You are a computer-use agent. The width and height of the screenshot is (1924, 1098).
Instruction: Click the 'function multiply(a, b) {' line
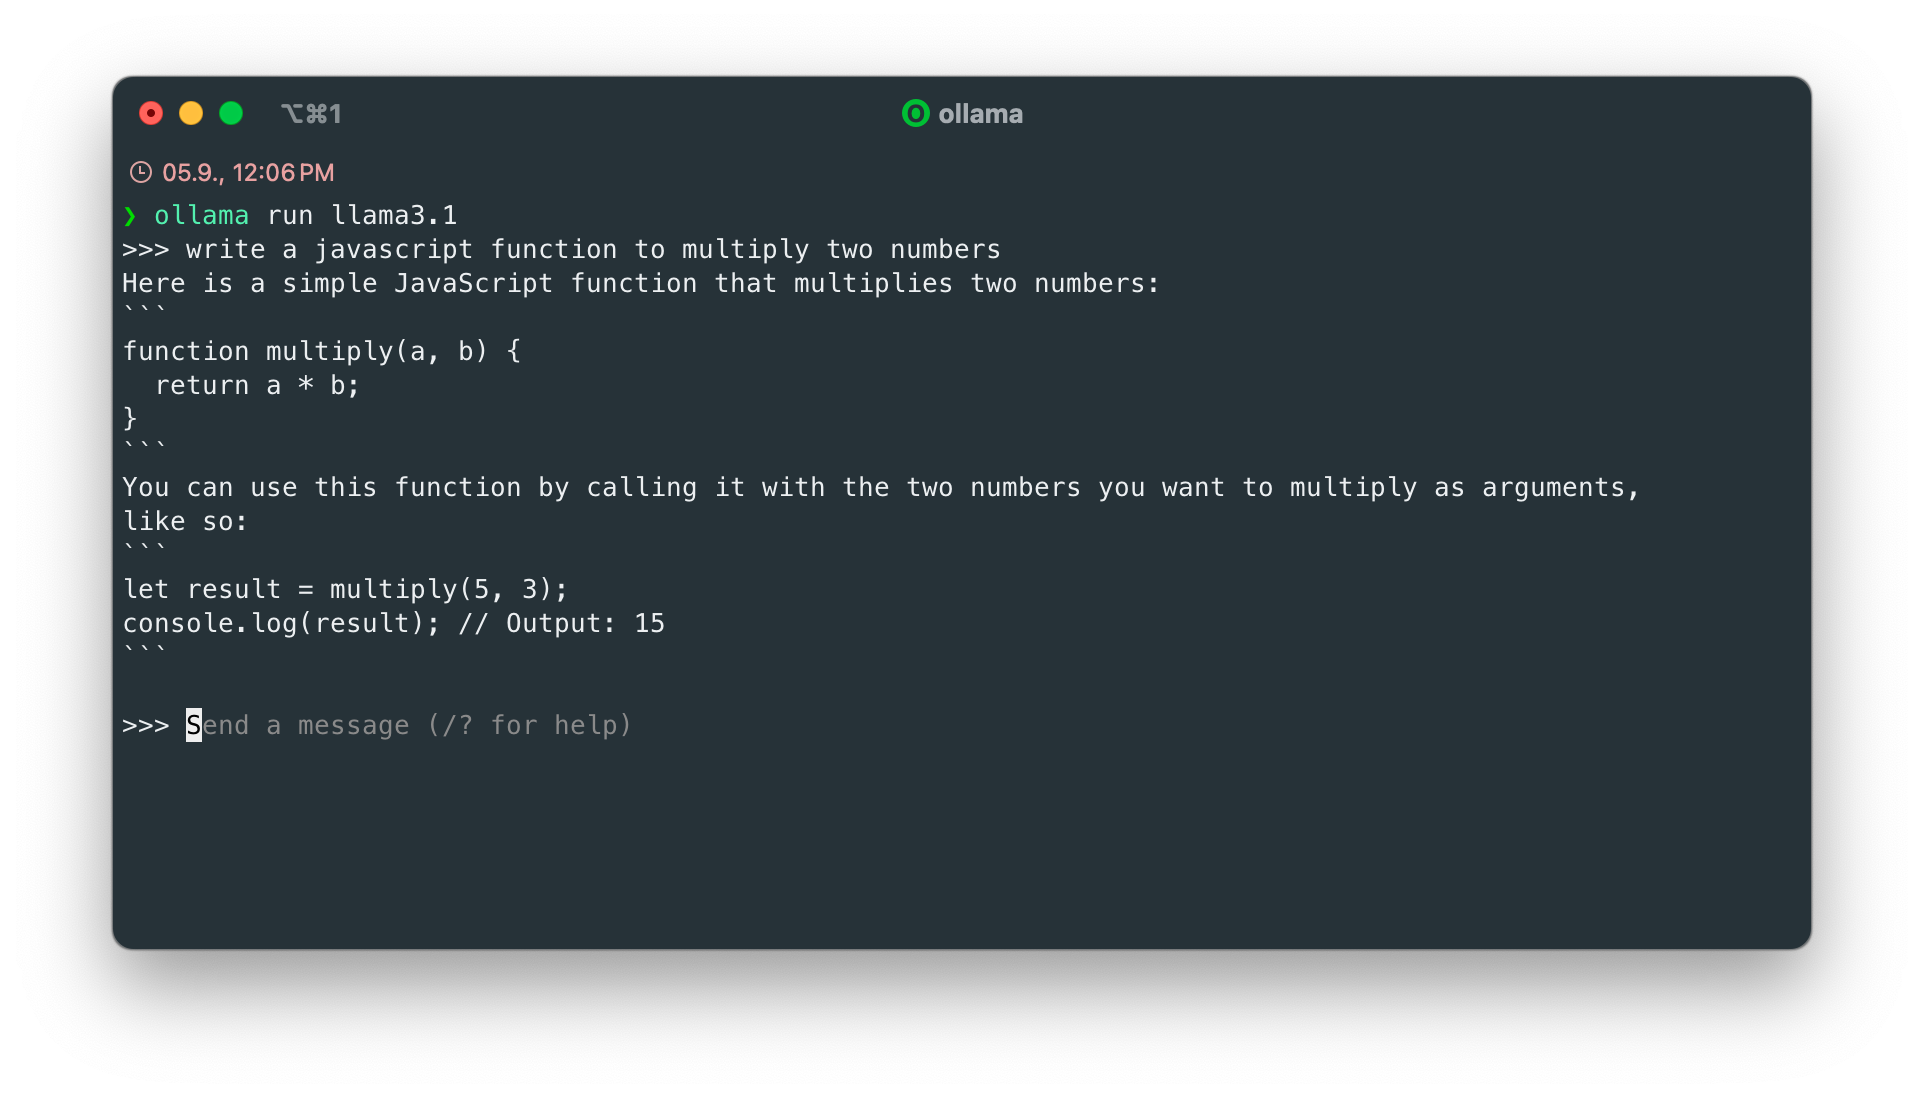click(x=322, y=351)
